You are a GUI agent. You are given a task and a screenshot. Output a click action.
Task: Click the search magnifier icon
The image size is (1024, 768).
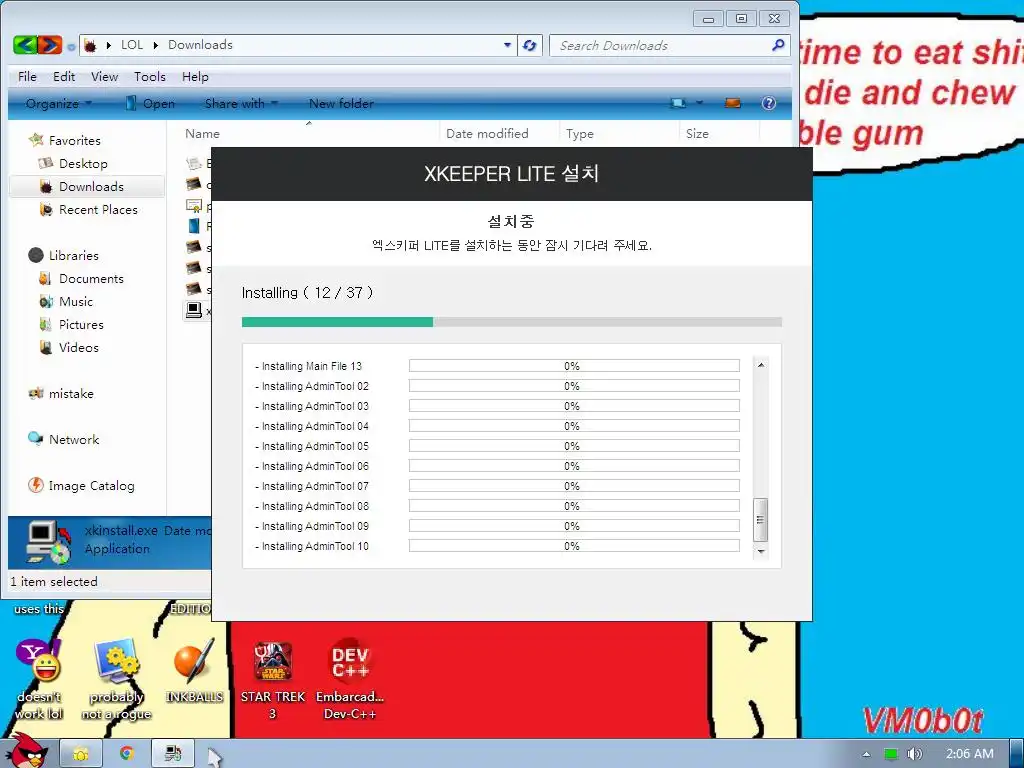778,45
